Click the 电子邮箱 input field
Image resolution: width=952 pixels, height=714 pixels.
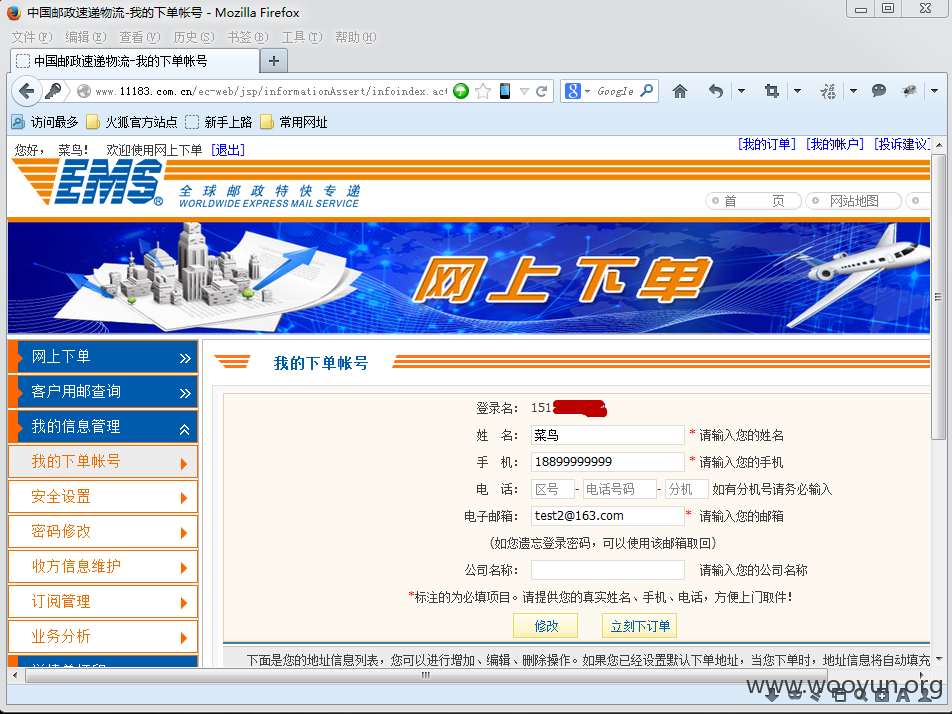tap(608, 515)
